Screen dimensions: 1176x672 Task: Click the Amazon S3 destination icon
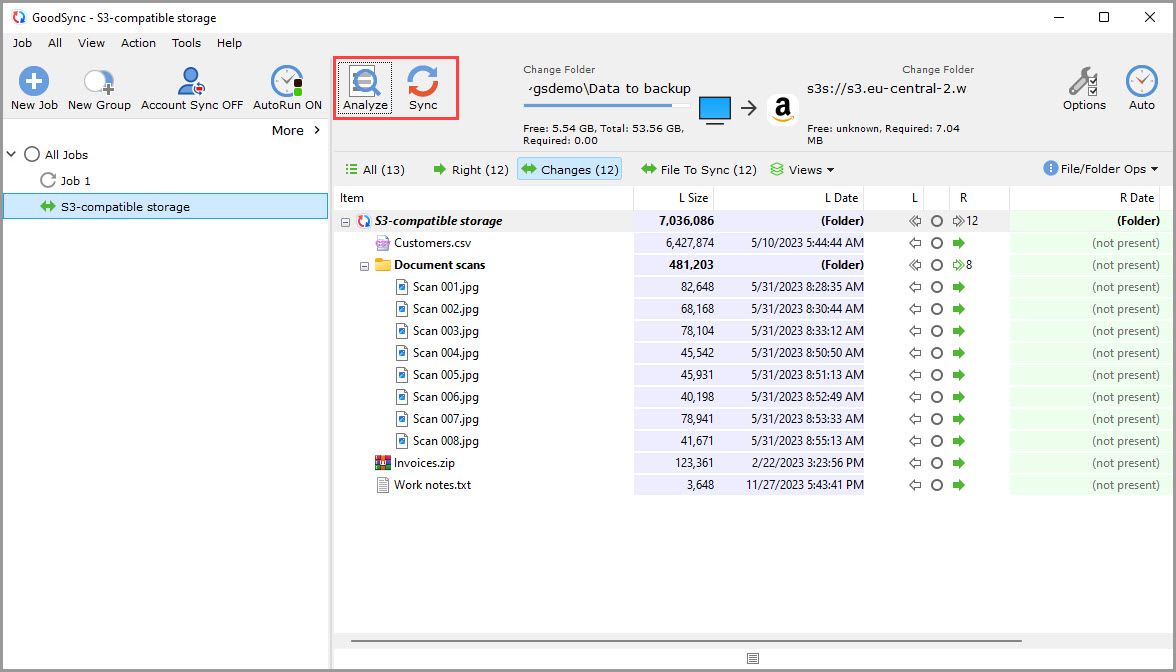click(782, 110)
